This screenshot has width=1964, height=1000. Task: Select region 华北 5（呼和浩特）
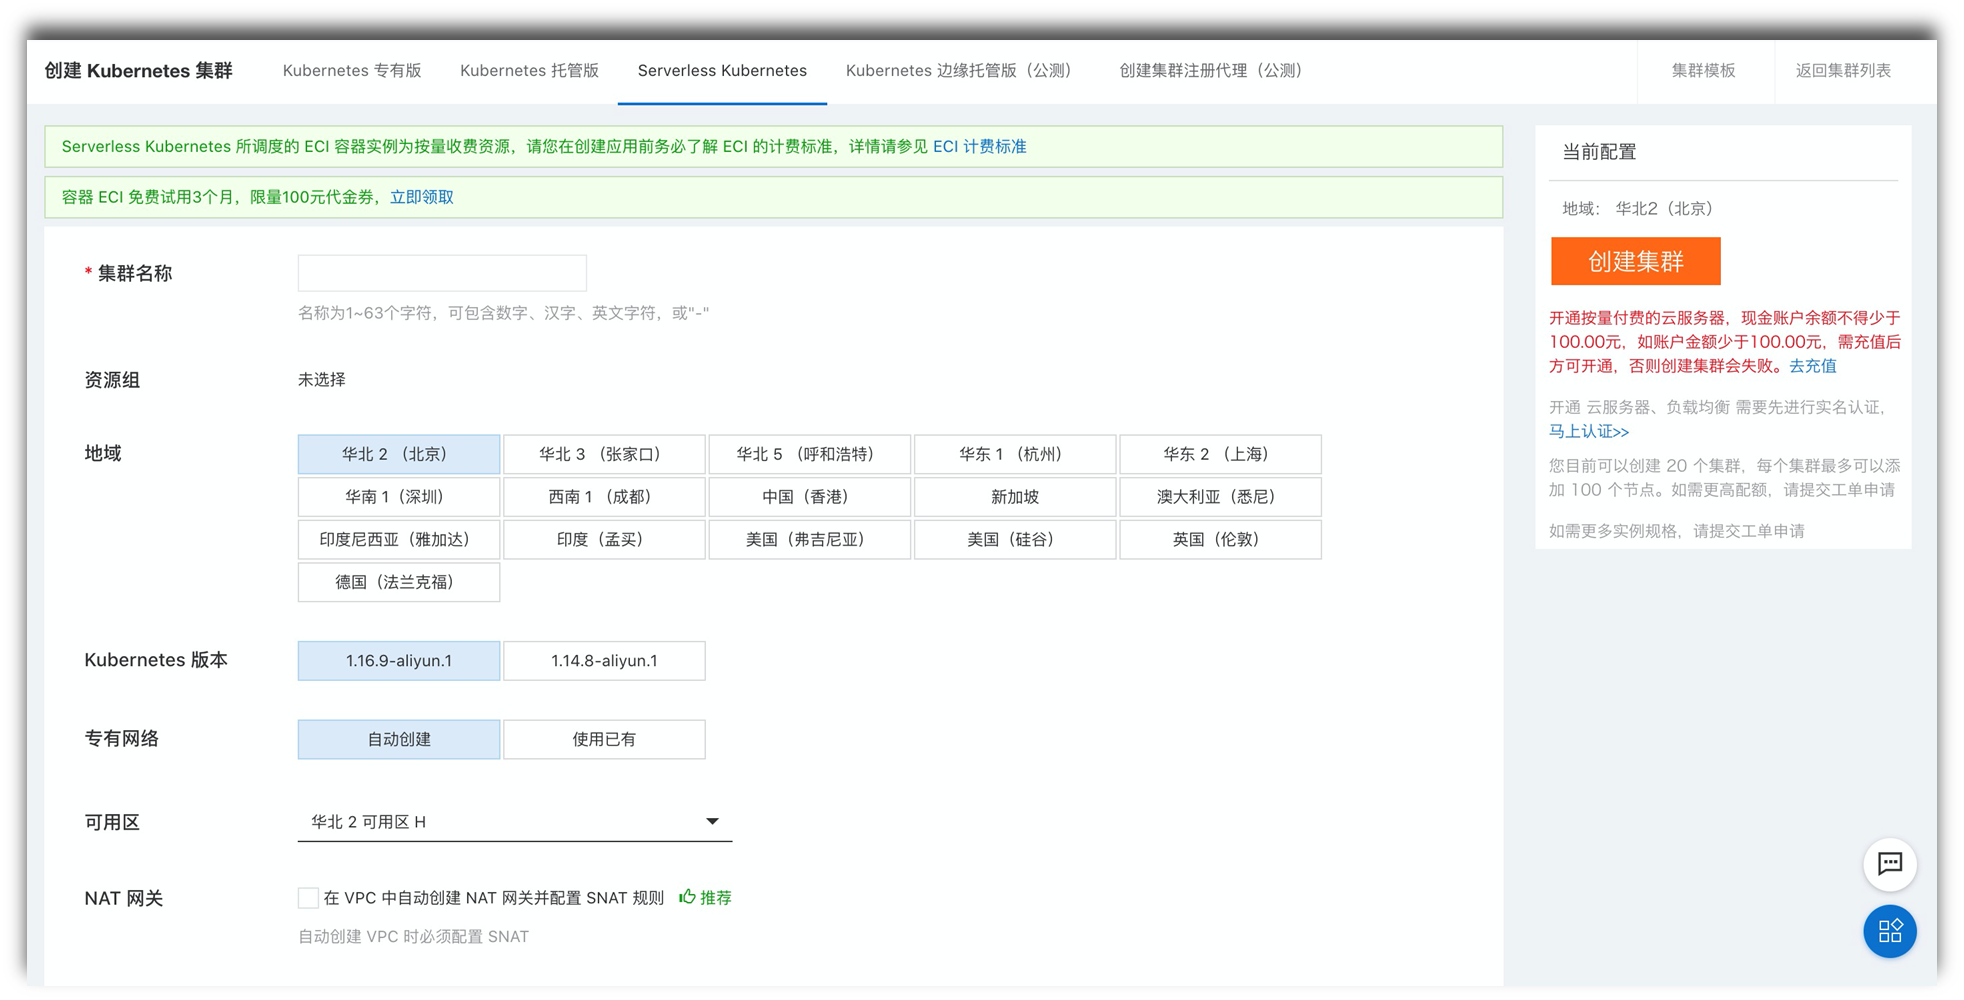[810, 454]
